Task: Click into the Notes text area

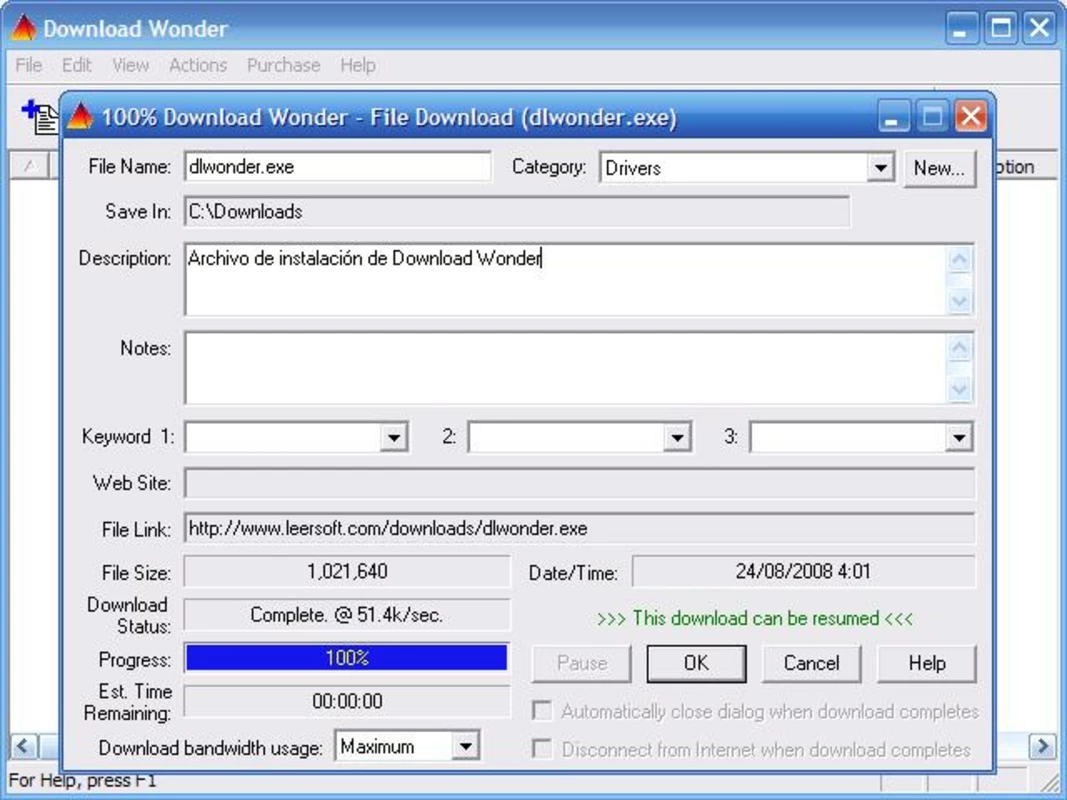Action: click(565, 368)
